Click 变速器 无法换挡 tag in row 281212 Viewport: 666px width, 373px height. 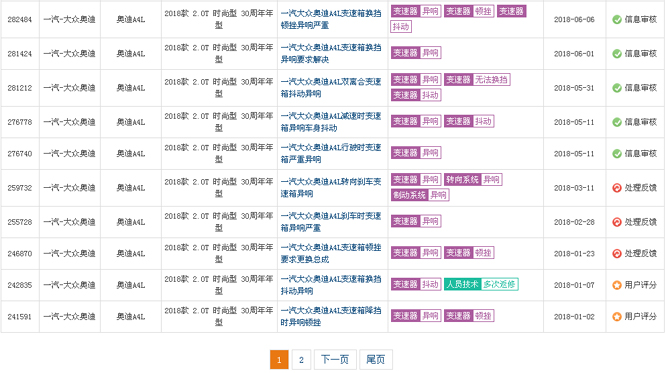pos(477,80)
